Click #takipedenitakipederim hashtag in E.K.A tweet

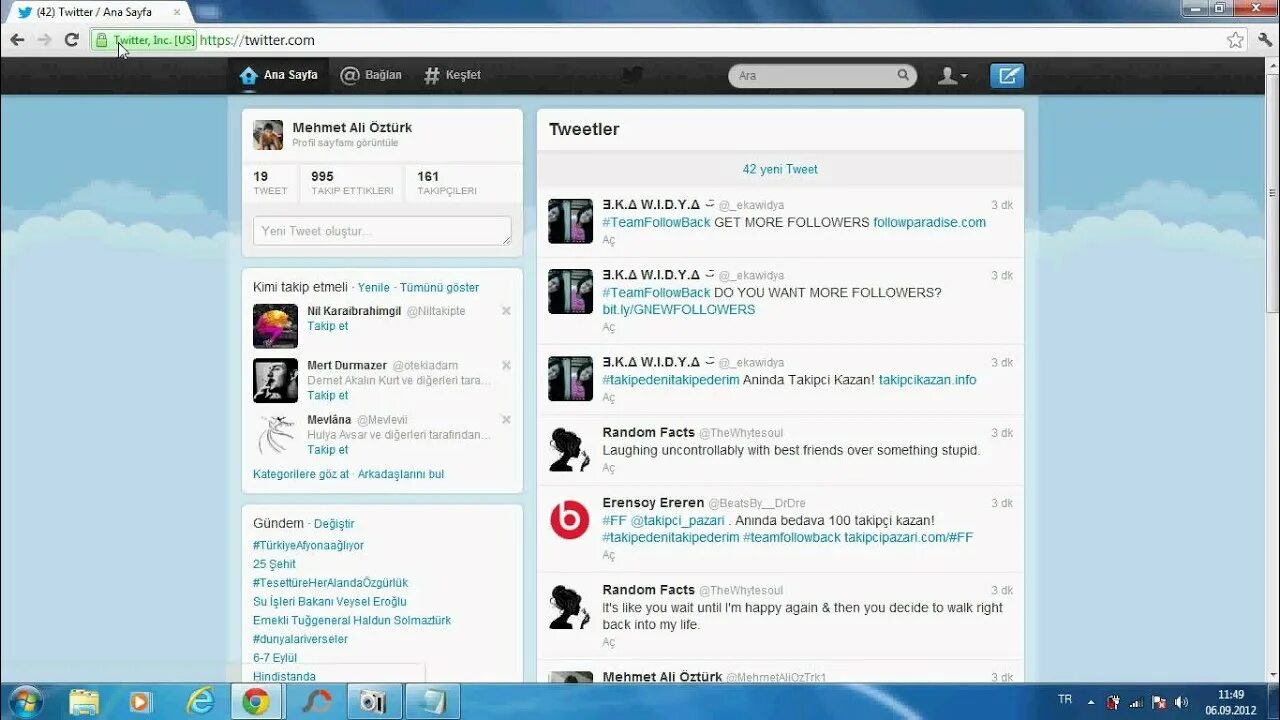pyautogui.click(x=670, y=380)
